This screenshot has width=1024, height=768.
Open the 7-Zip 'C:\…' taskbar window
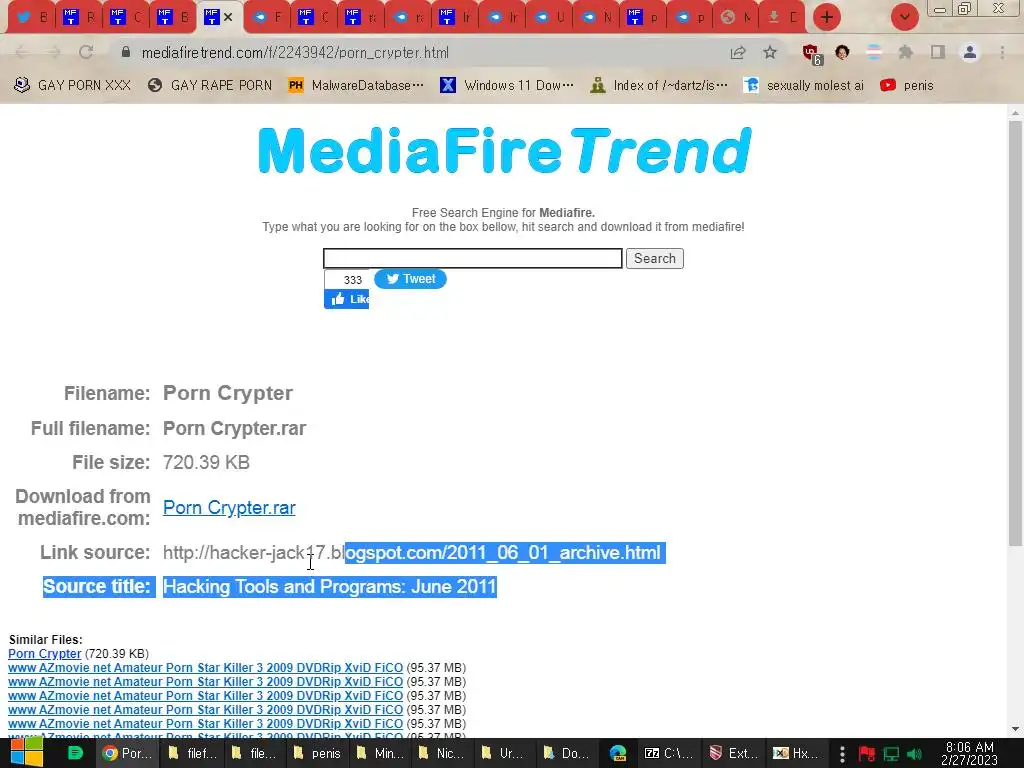pos(669,754)
